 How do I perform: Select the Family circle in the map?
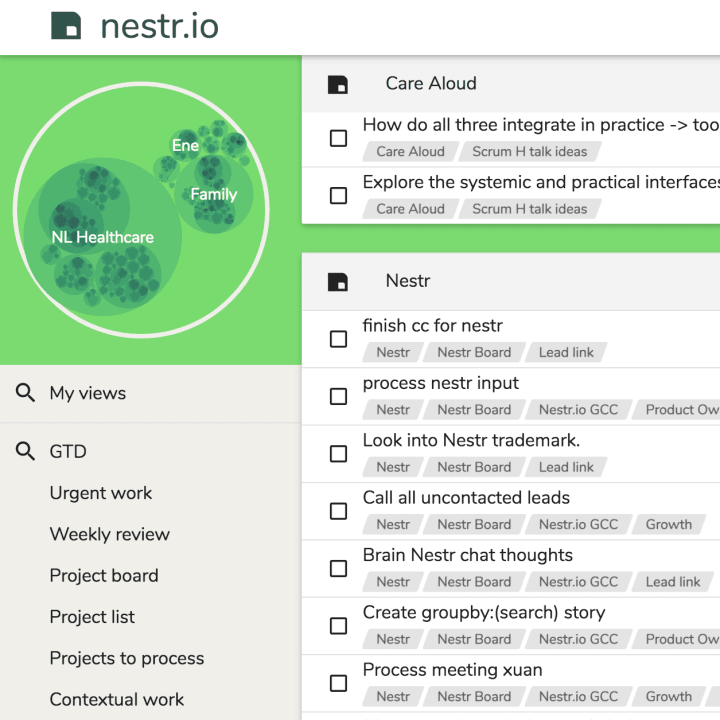(214, 195)
